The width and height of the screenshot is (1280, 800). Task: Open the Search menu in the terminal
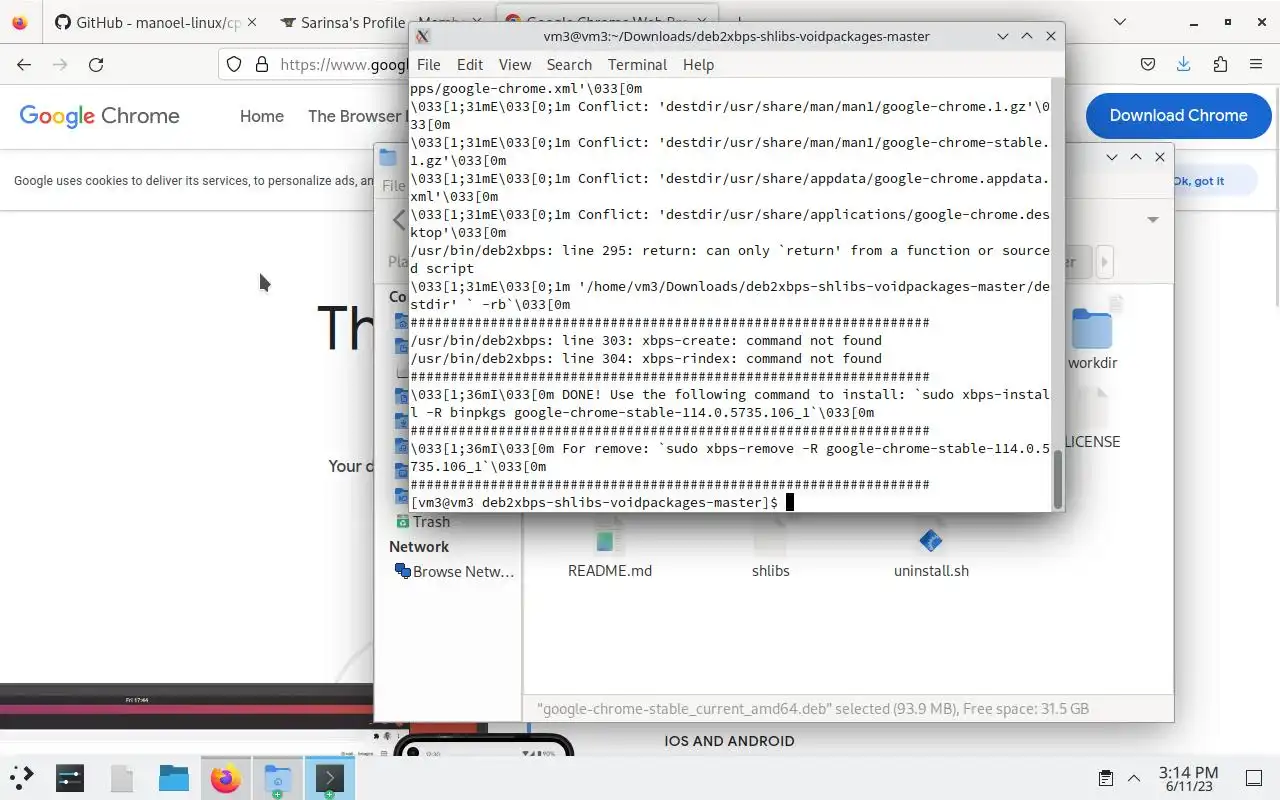click(x=569, y=64)
